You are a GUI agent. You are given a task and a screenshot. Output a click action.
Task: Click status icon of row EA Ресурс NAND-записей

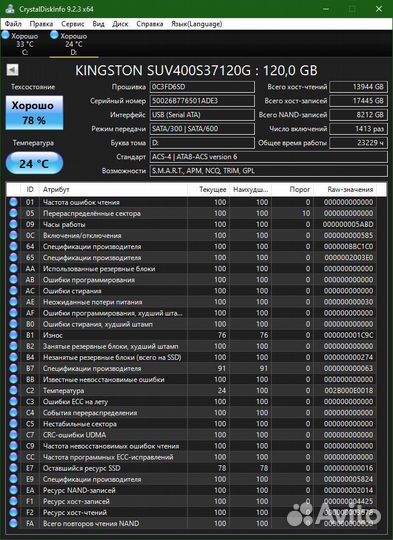point(13,490)
